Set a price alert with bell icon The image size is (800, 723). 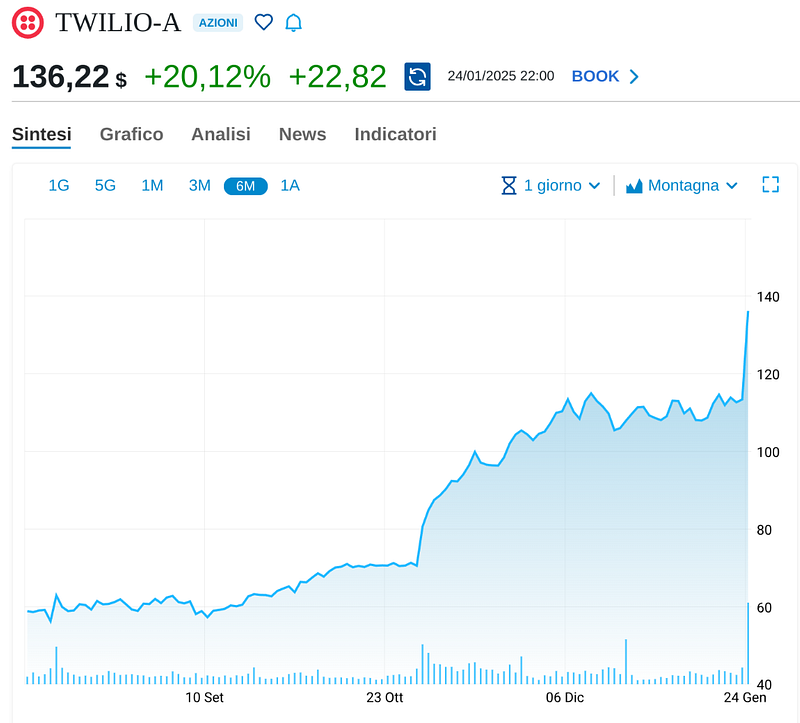tap(293, 22)
